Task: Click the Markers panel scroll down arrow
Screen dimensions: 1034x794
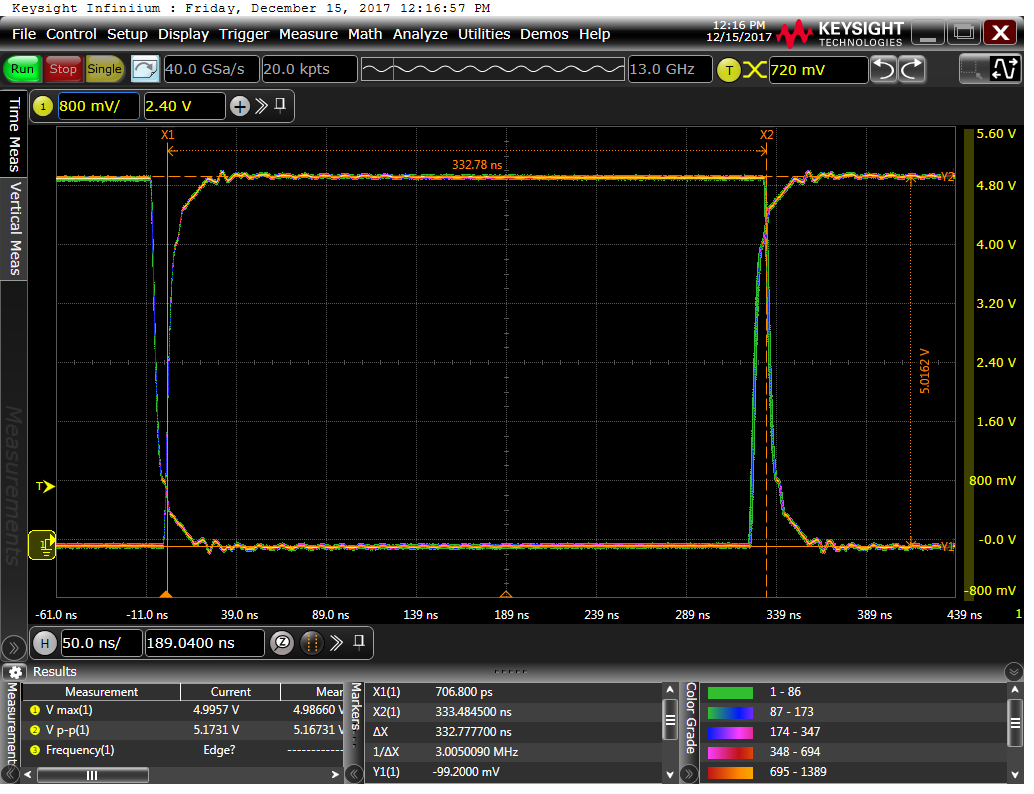Action: (670, 775)
